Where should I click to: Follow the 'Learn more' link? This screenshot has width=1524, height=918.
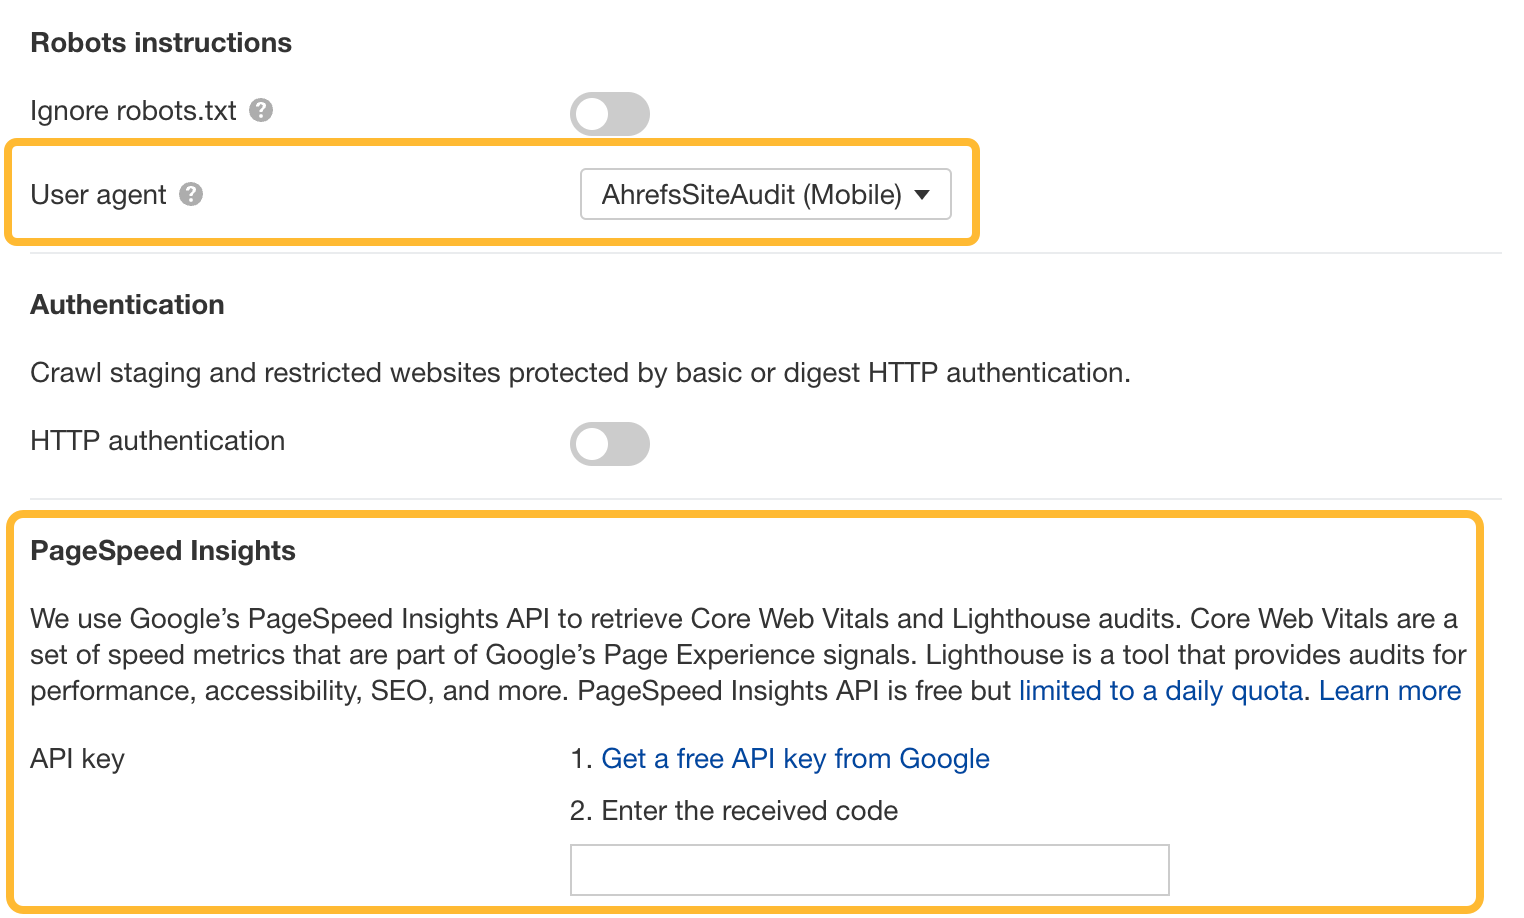[x=1389, y=690]
